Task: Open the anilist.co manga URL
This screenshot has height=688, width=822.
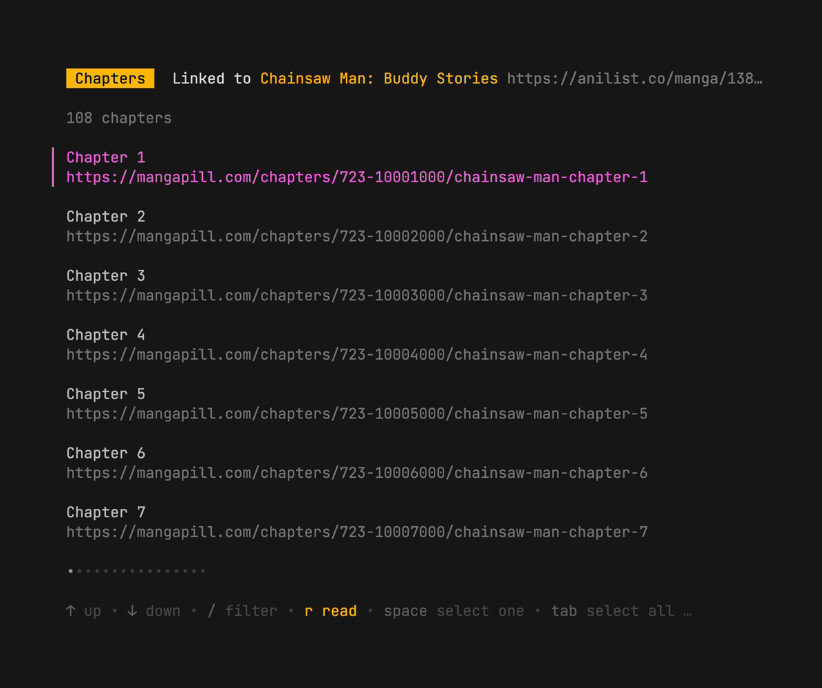Action: pos(634,78)
